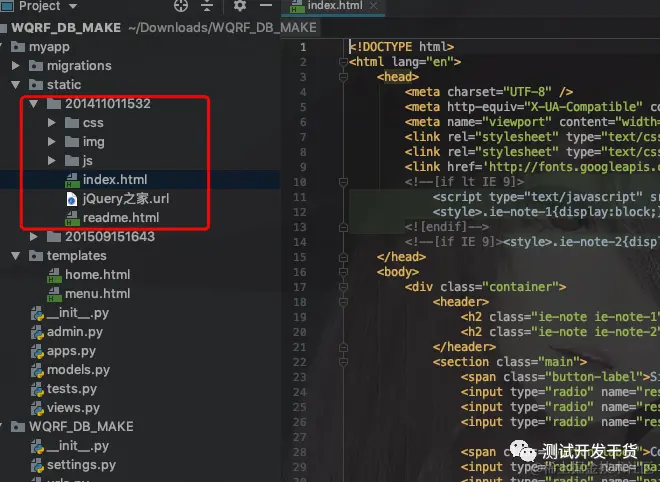Place cursor on the DOCTYPE html line
This screenshot has height=482, width=660.
[x=402, y=47]
